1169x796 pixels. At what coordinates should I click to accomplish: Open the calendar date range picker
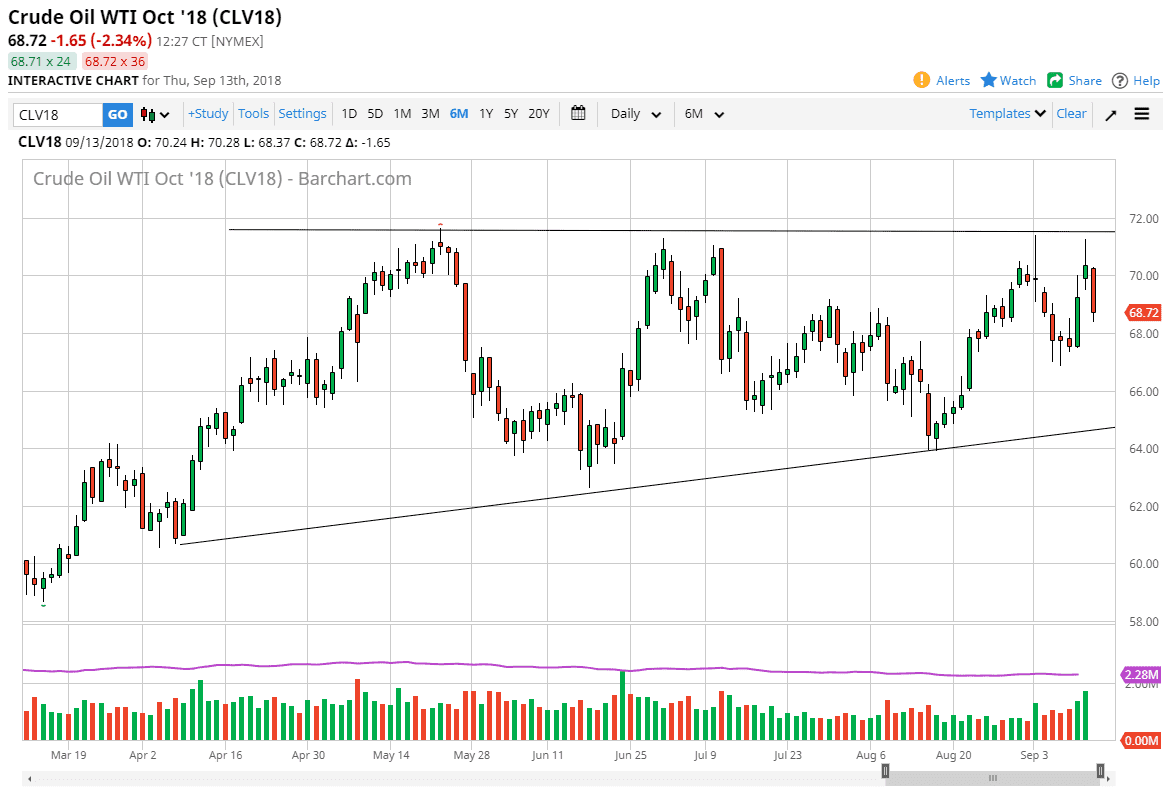point(578,113)
